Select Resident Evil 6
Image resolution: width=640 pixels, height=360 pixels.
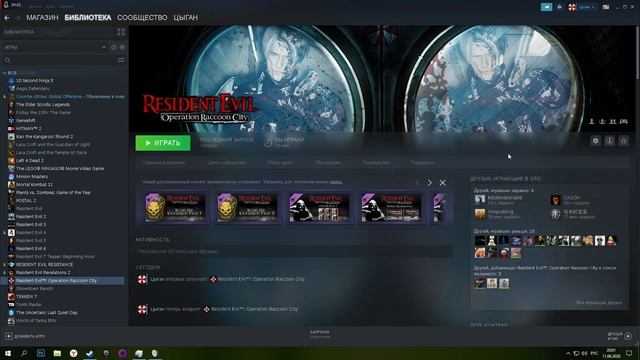(x=31, y=249)
